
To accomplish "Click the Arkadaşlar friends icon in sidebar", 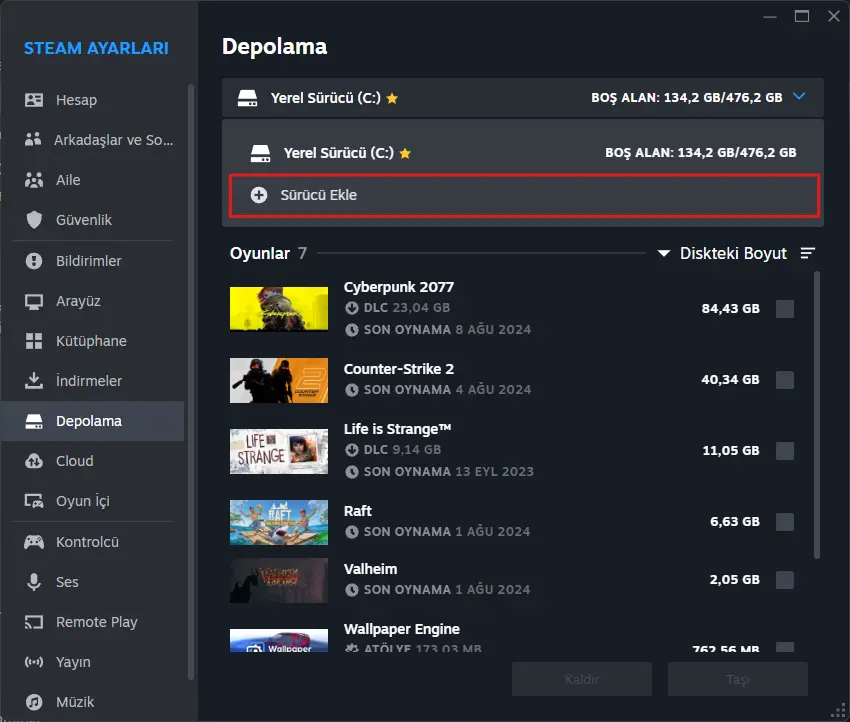I will point(33,139).
